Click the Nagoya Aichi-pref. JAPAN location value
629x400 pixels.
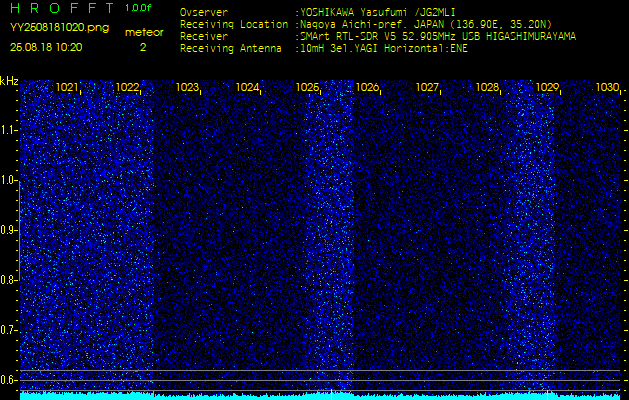tap(426, 24)
